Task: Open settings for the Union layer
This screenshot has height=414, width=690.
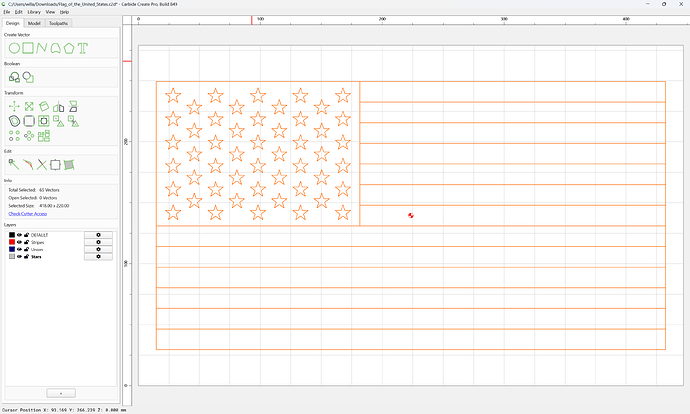Action: point(98,249)
